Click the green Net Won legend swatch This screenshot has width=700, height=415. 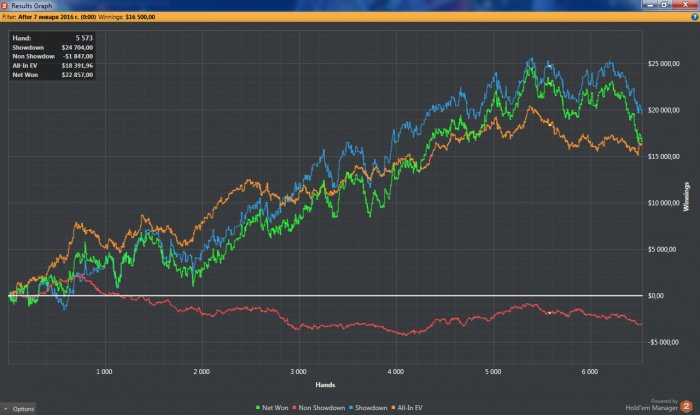click(258, 408)
